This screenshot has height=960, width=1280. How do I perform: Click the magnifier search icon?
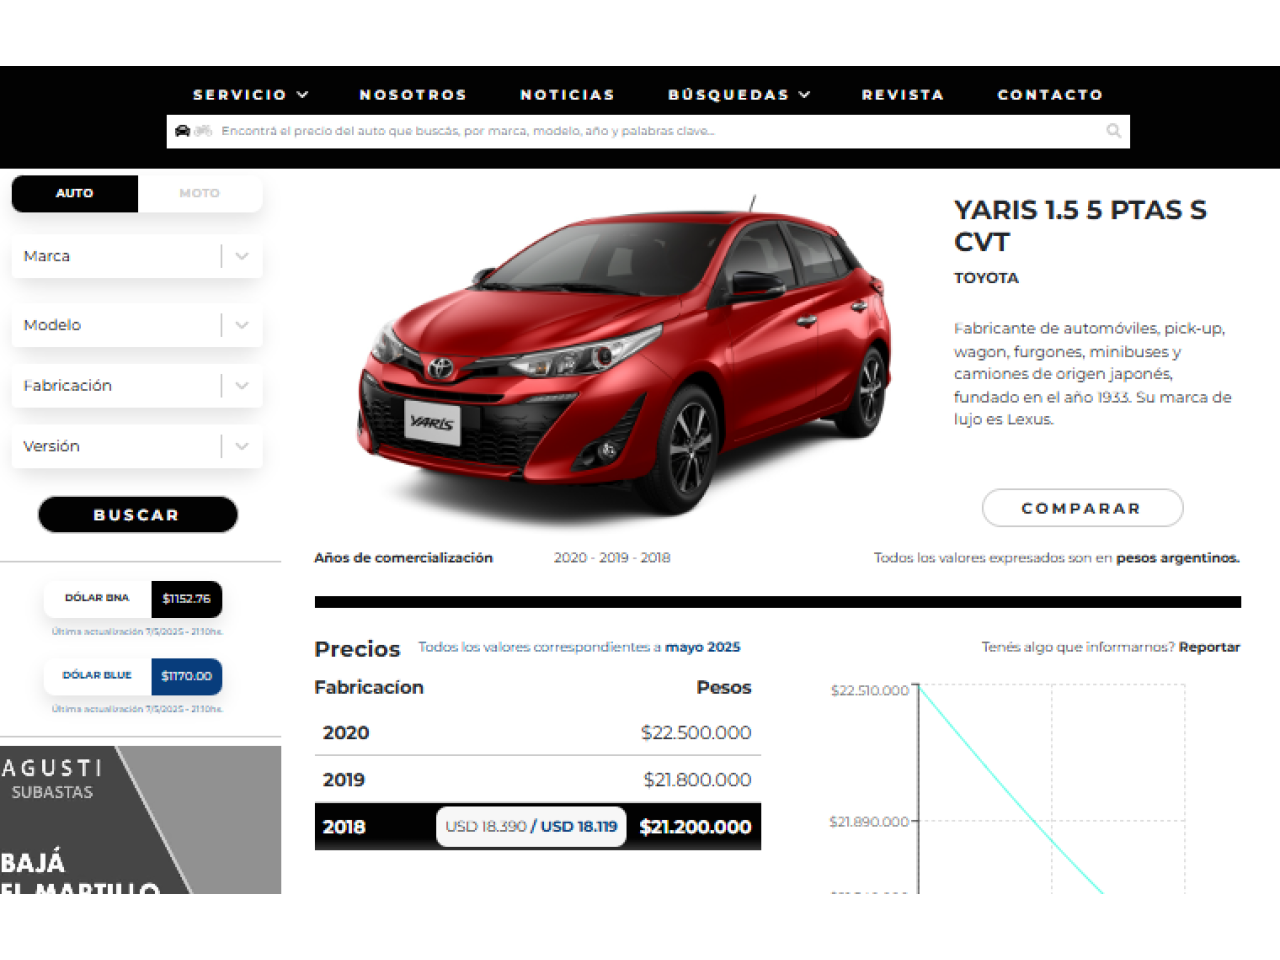[1113, 131]
